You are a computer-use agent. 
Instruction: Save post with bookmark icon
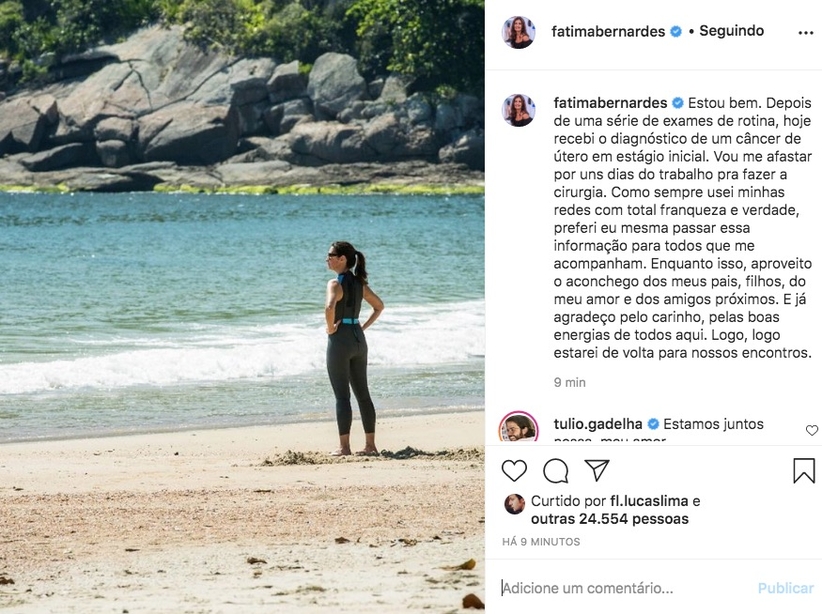(804, 471)
